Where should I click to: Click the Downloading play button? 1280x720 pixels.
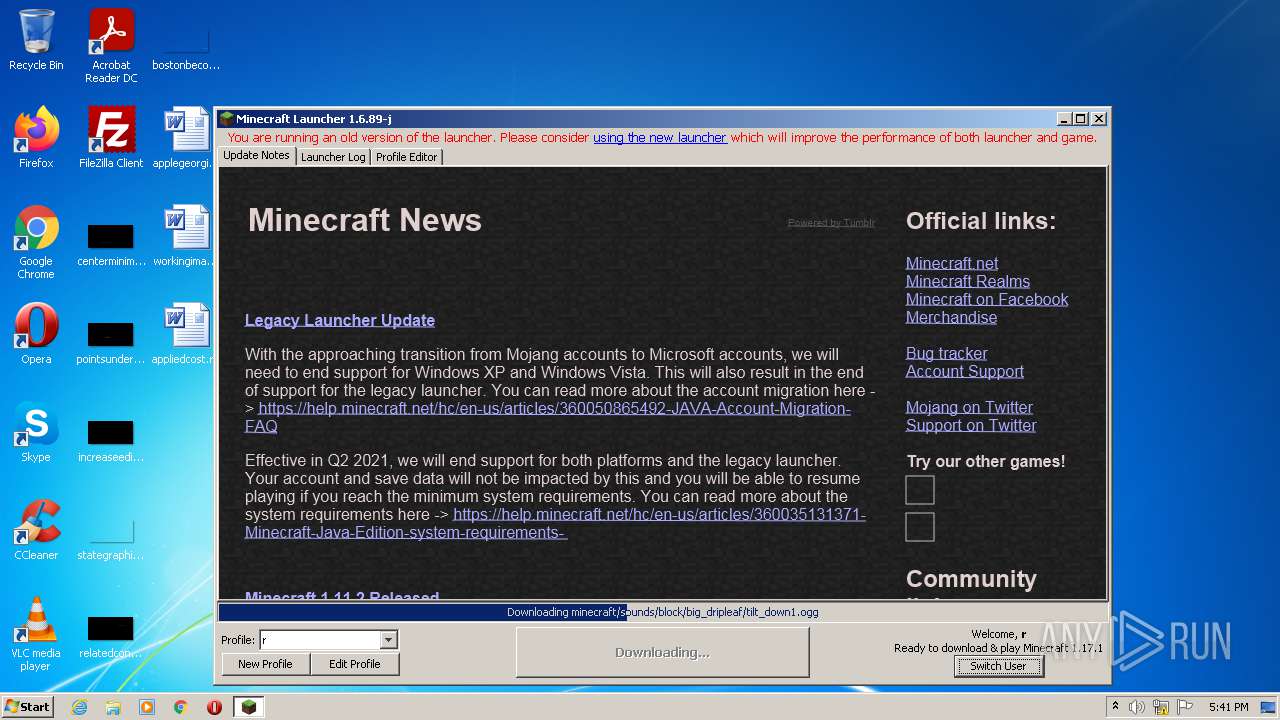point(662,652)
